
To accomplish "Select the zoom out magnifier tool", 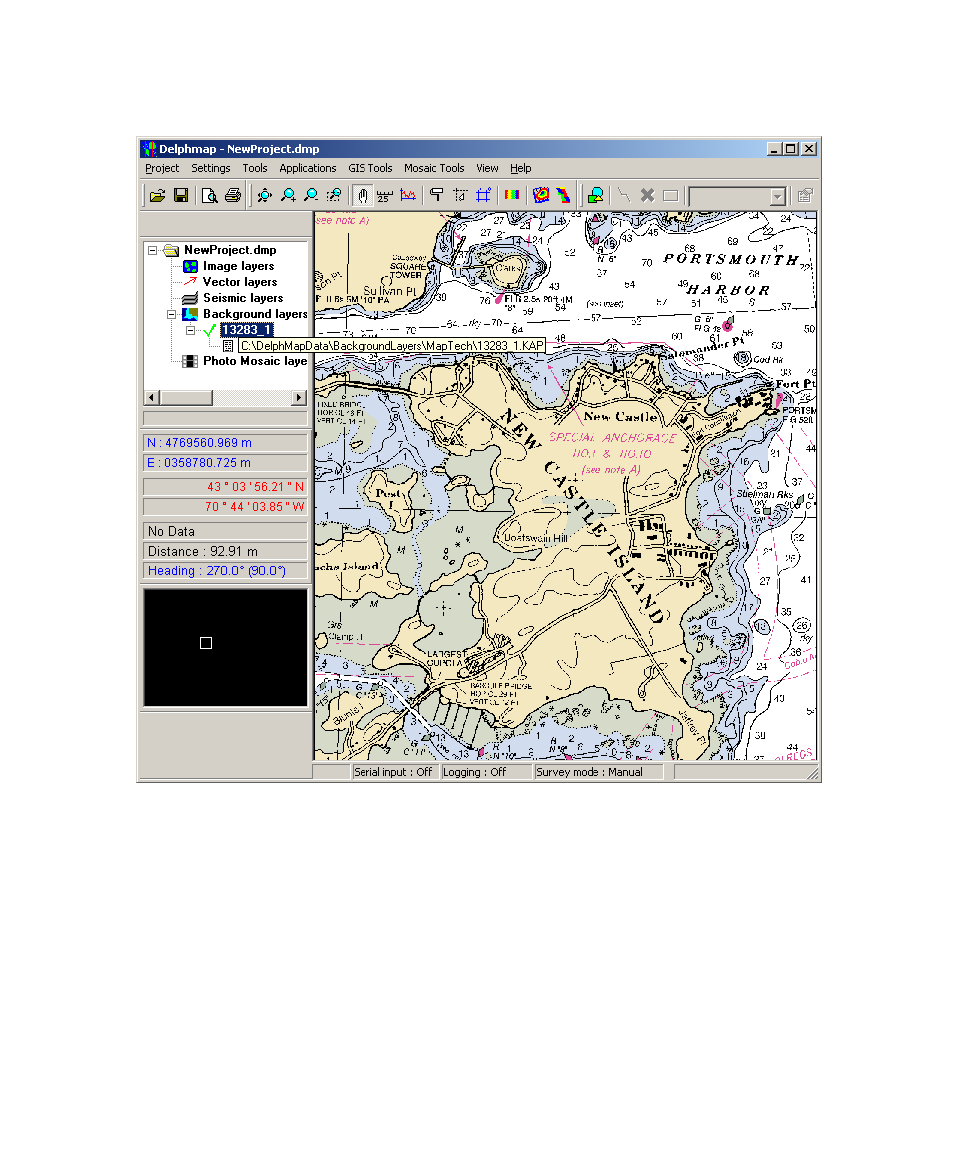I will point(311,195).
